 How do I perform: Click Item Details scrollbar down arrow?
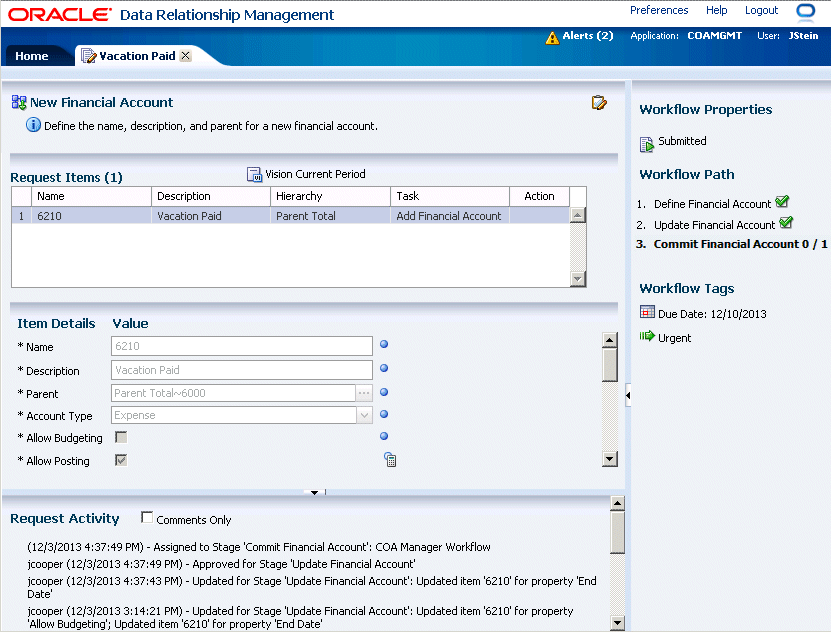[x=610, y=459]
